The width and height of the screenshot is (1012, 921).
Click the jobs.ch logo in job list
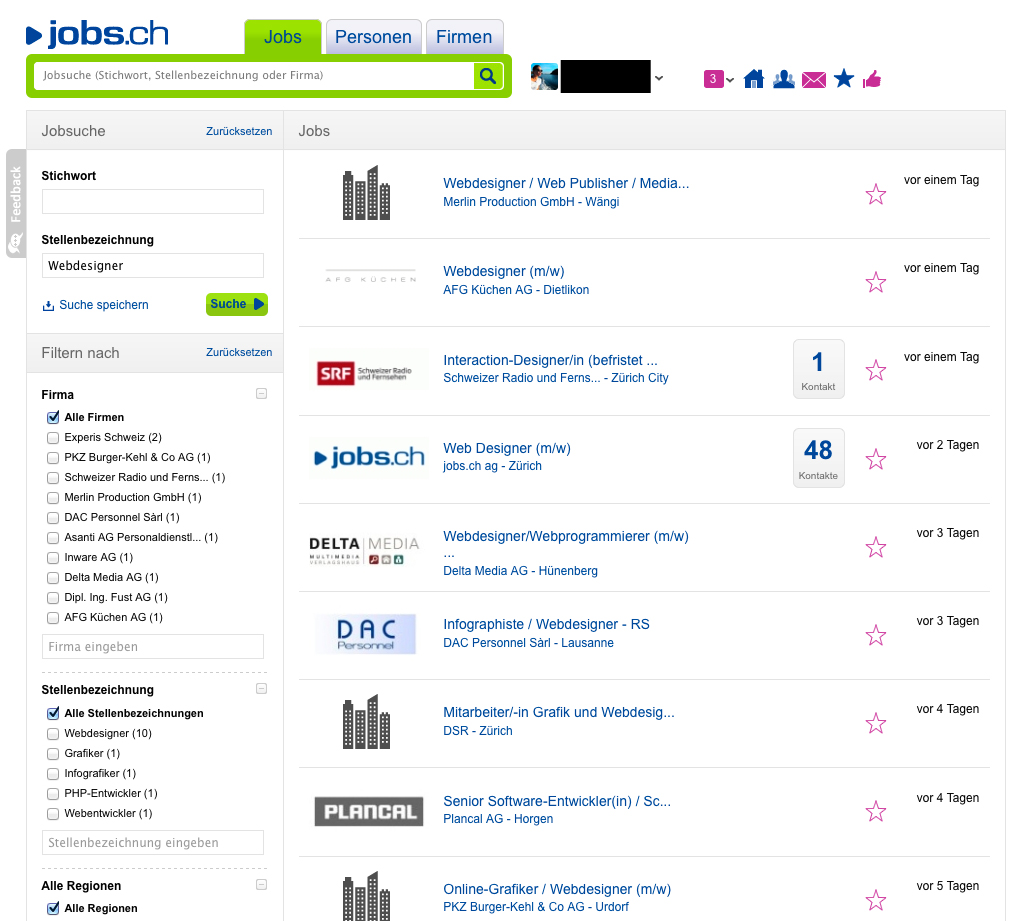coord(369,457)
